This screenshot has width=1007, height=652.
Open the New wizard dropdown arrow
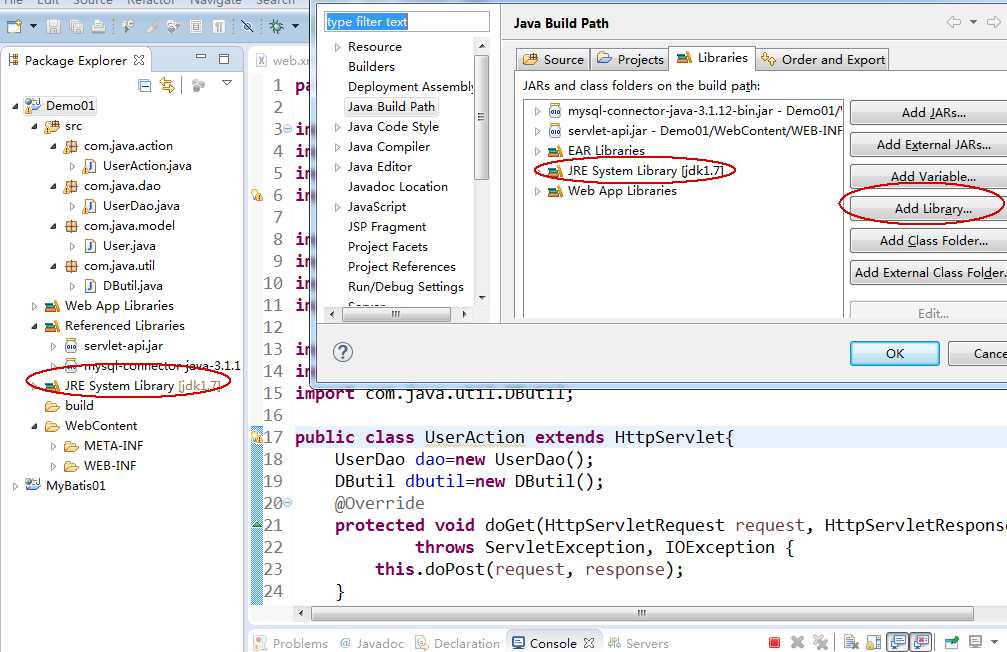33,26
